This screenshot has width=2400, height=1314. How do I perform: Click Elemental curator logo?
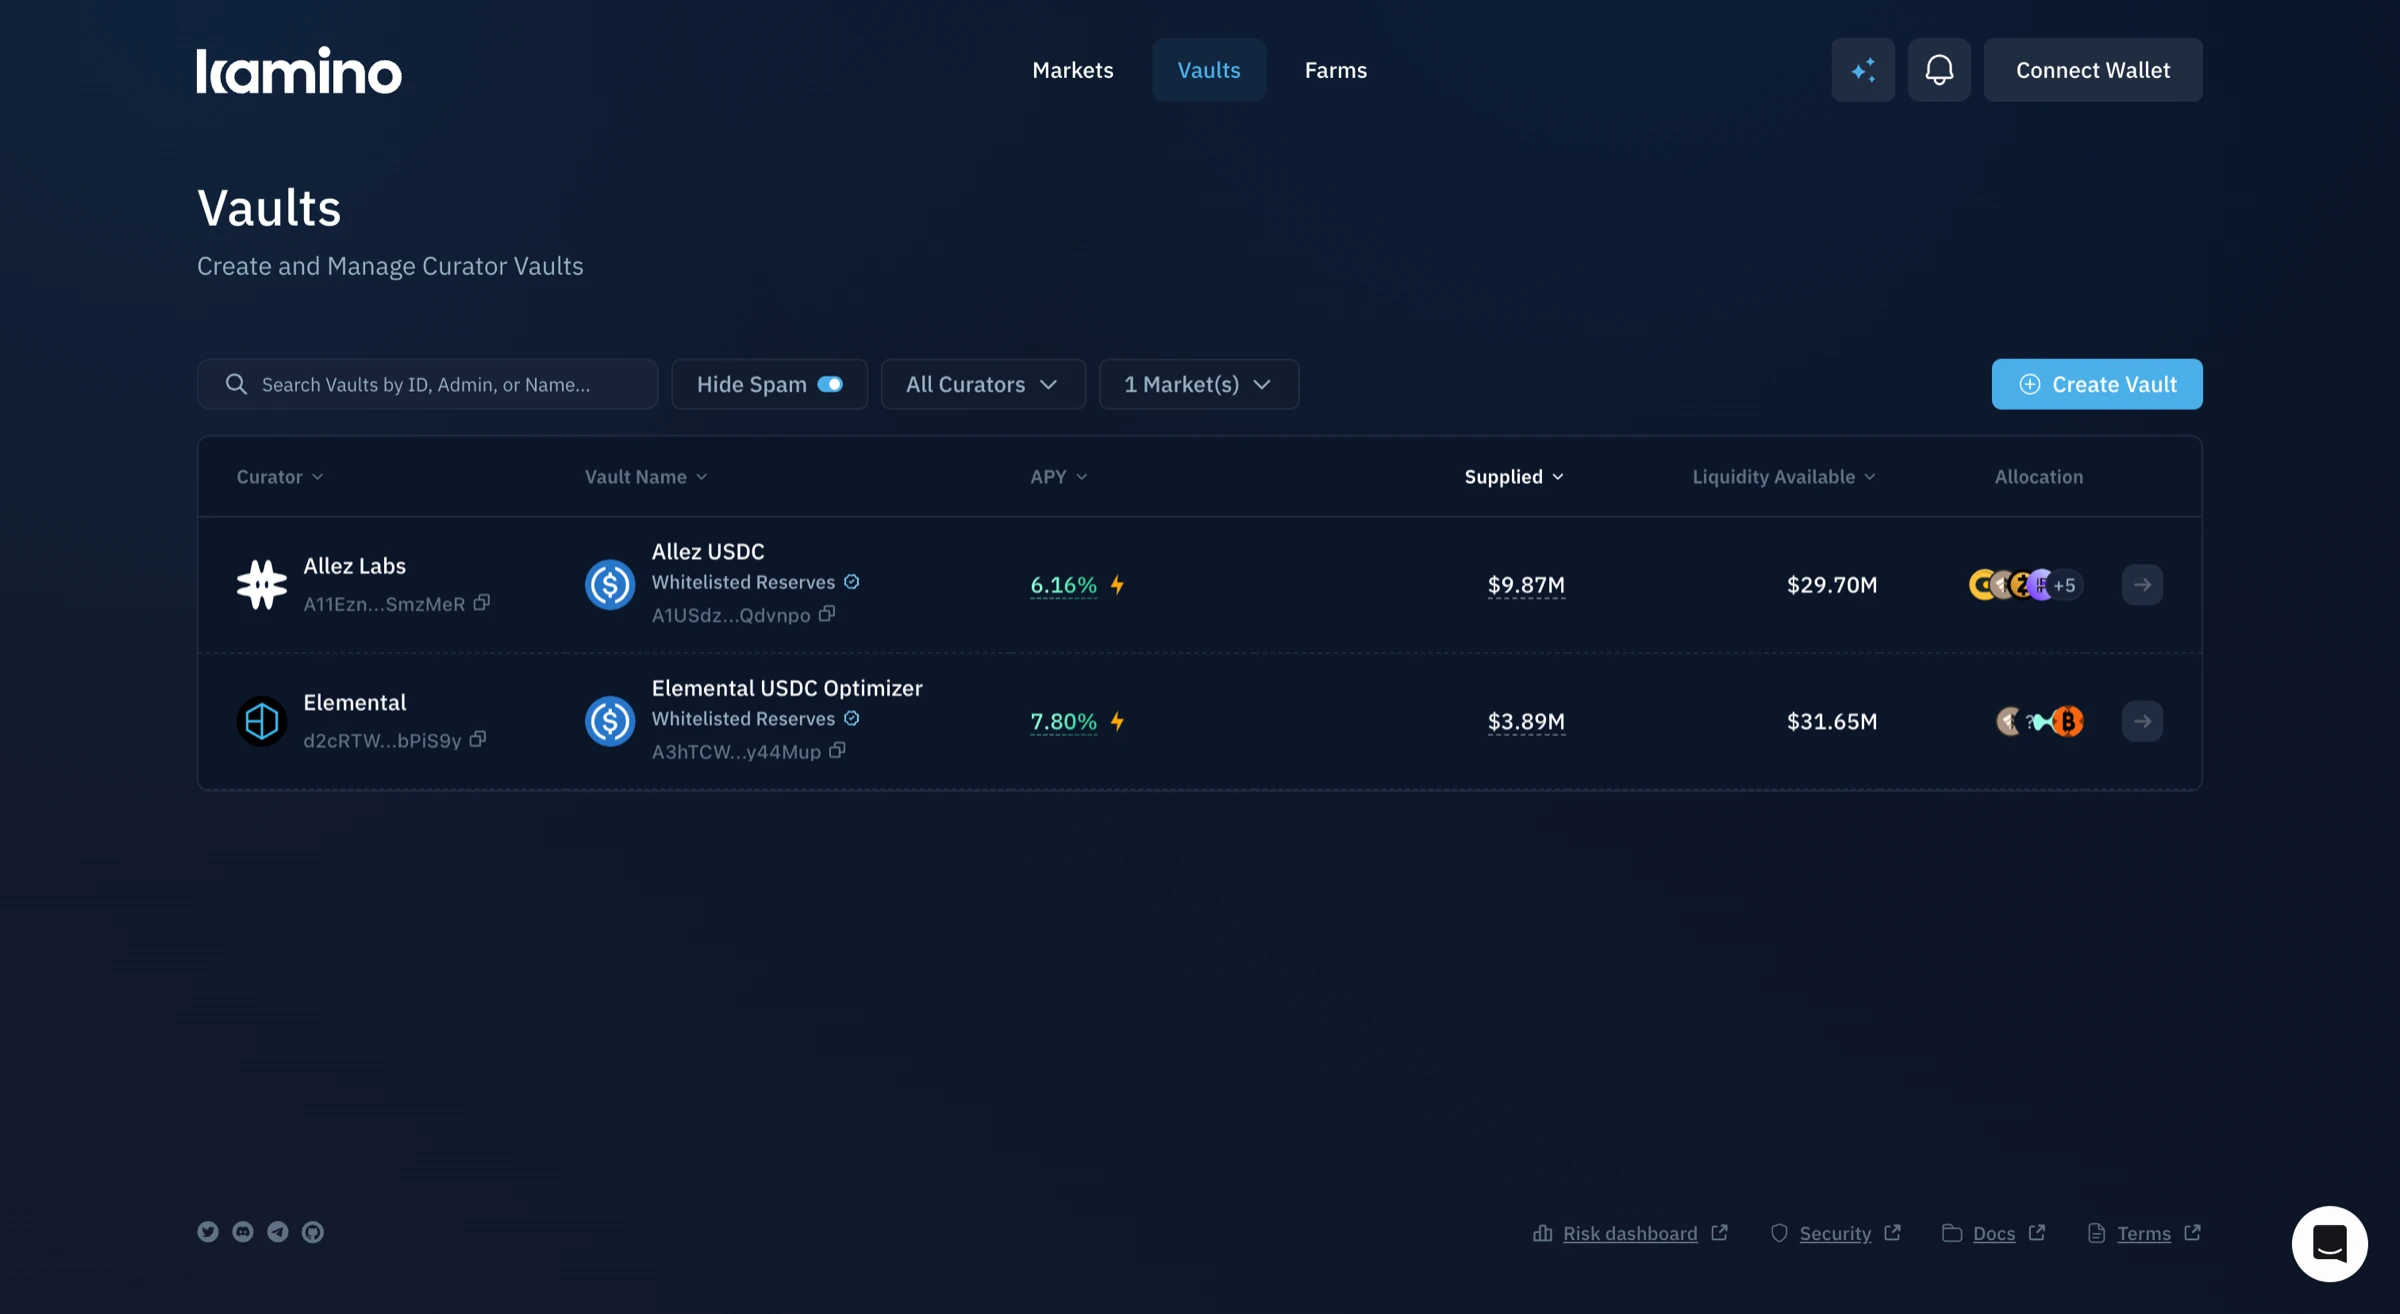click(262, 721)
